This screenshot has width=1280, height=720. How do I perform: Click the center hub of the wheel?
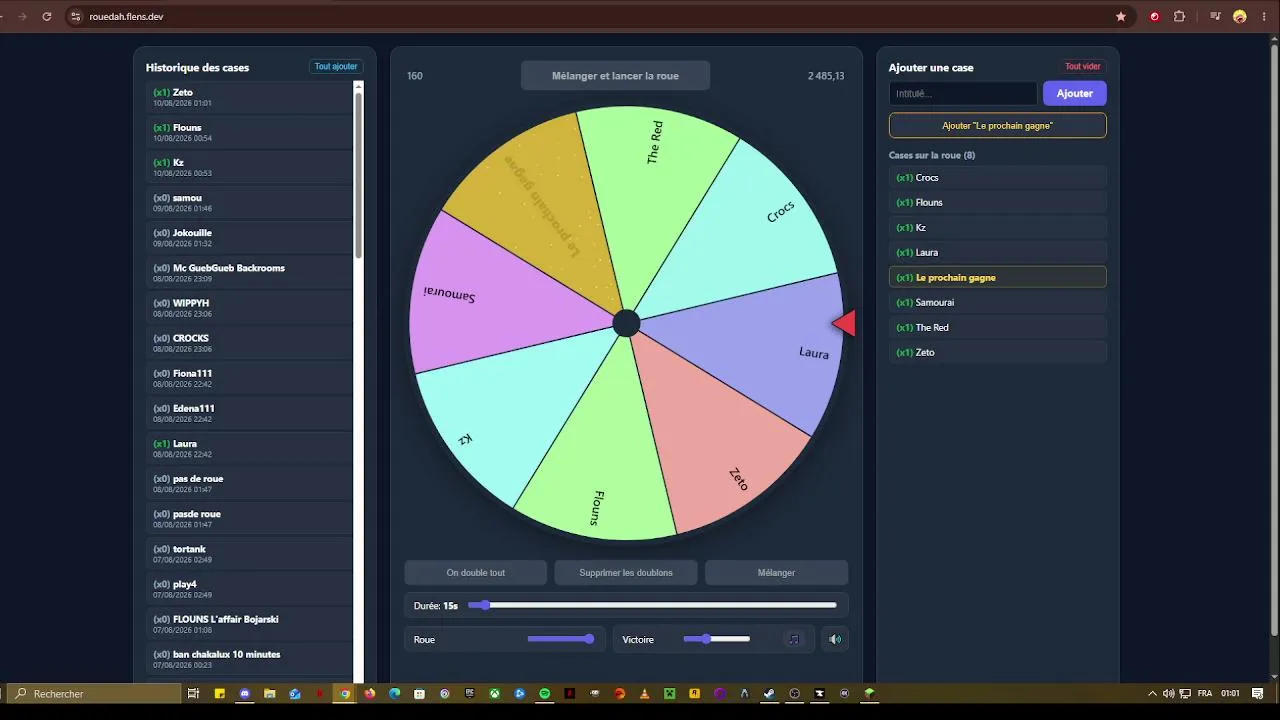click(626, 323)
